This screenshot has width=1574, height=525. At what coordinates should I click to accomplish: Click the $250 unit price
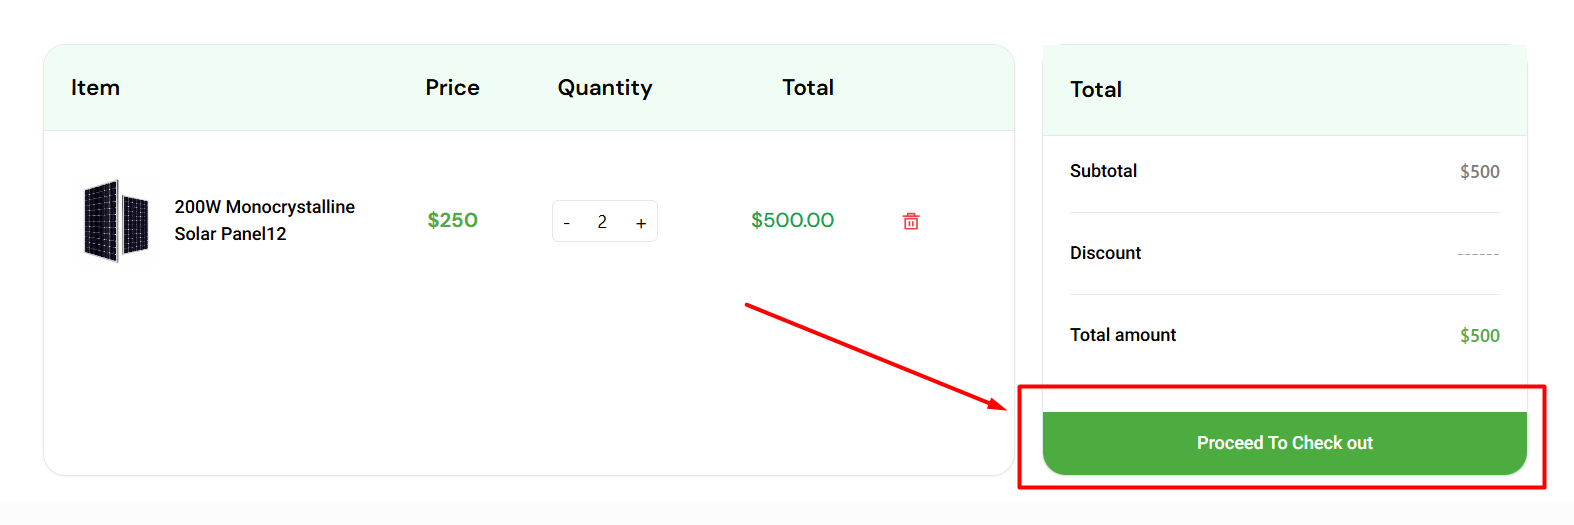(453, 220)
